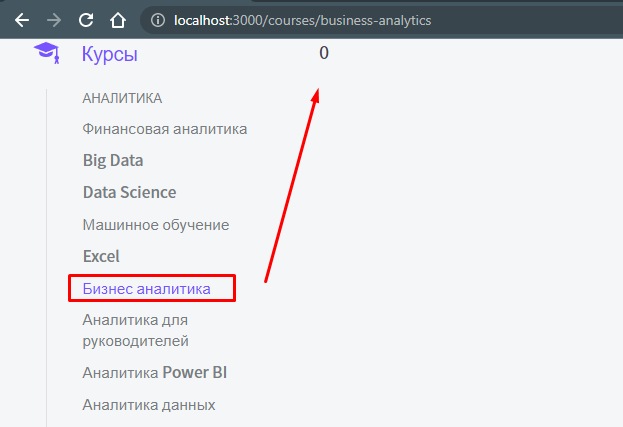The width and height of the screenshot is (623, 427).
Task: Select the highlighted Бизнес аналитика item
Action: click(x=147, y=289)
